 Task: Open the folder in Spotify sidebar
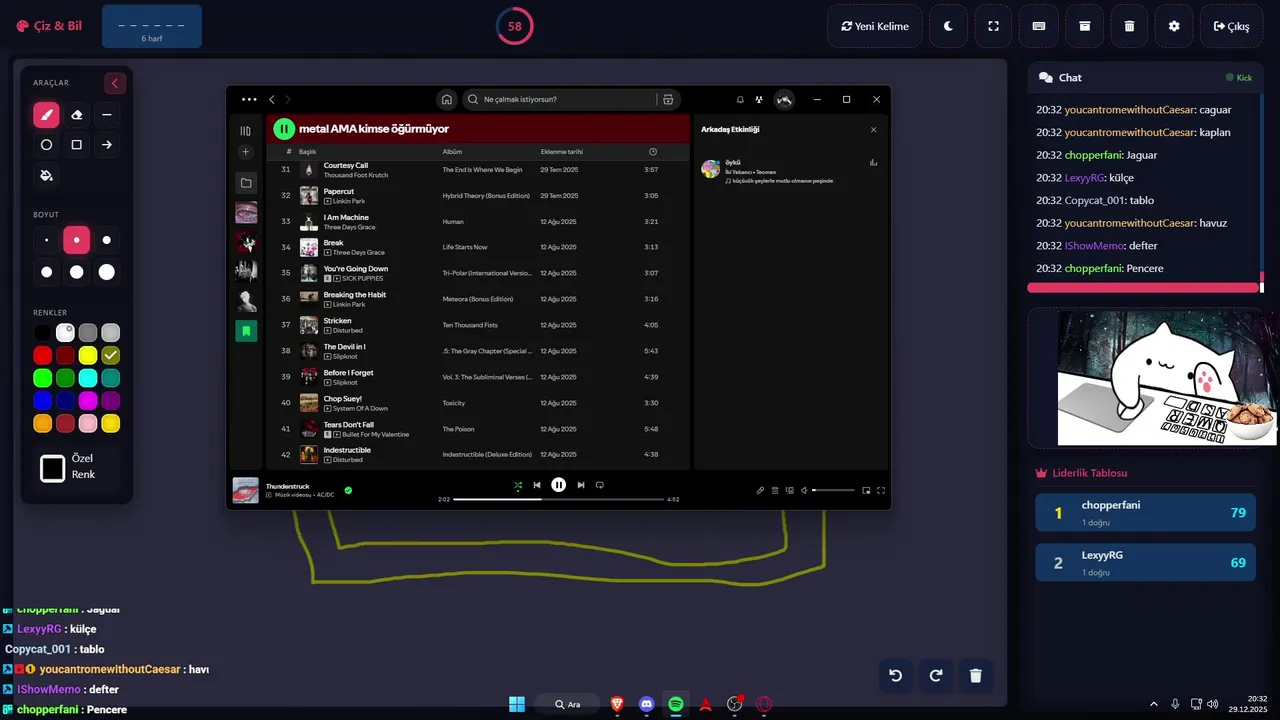click(246, 184)
